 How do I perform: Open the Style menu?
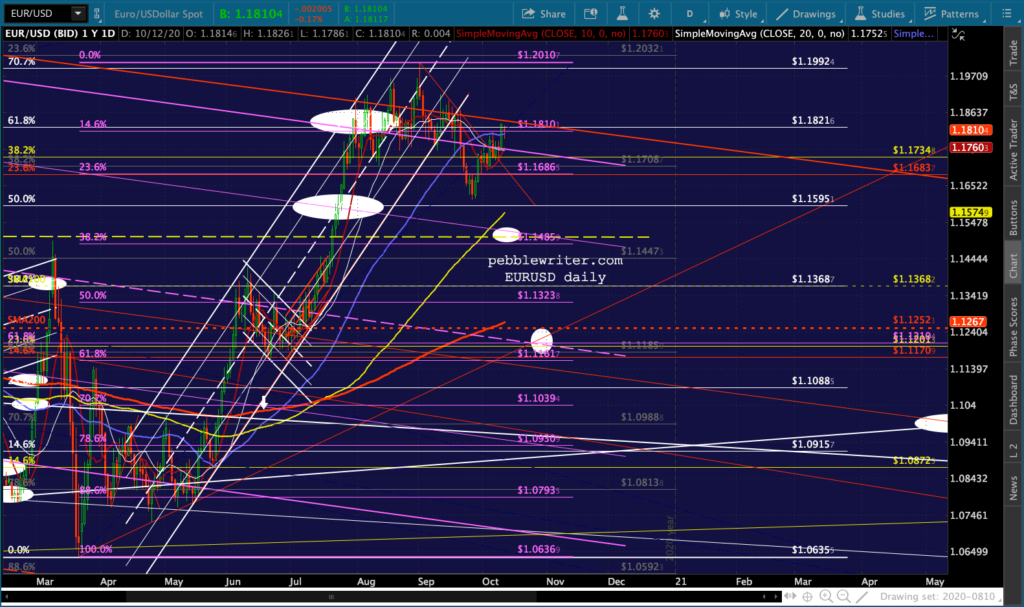(x=739, y=14)
